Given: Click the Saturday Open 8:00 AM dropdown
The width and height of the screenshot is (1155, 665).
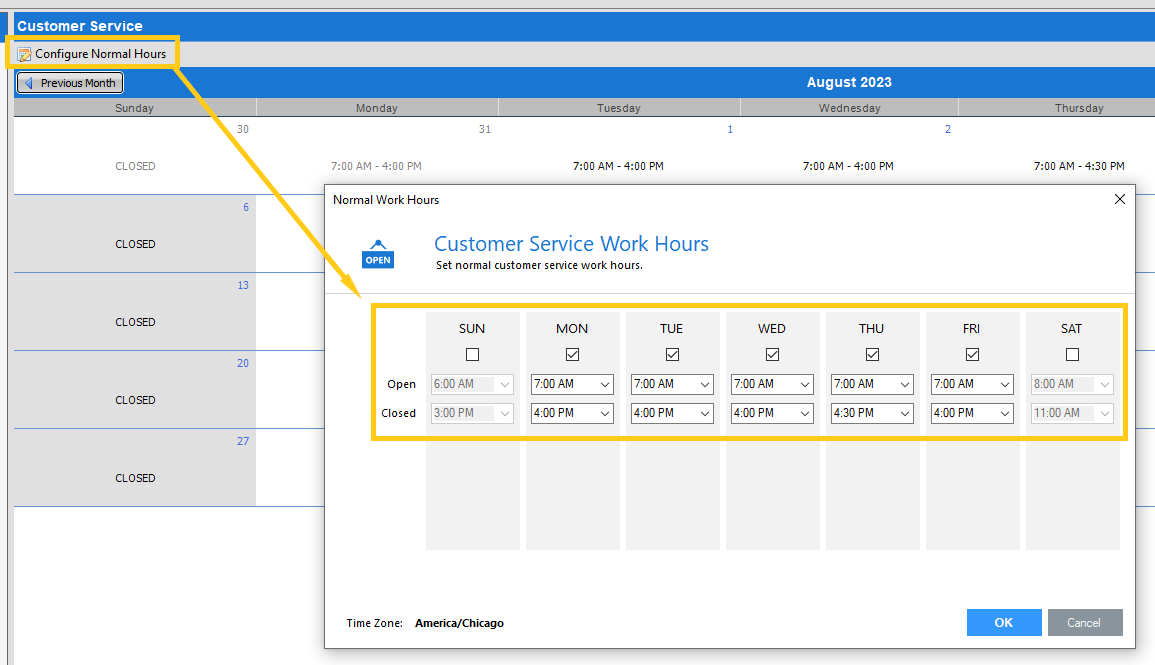Looking at the screenshot, I should pos(1072,384).
